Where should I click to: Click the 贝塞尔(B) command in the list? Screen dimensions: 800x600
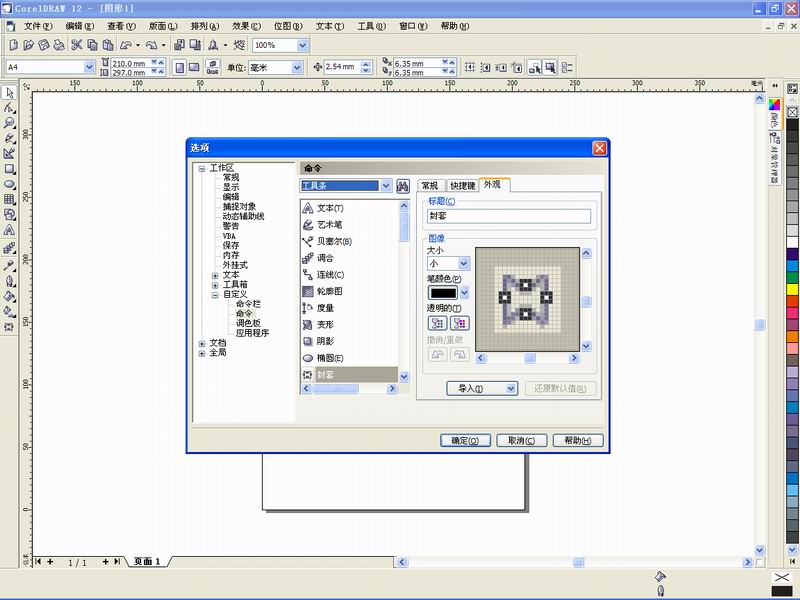pyautogui.click(x=334, y=241)
